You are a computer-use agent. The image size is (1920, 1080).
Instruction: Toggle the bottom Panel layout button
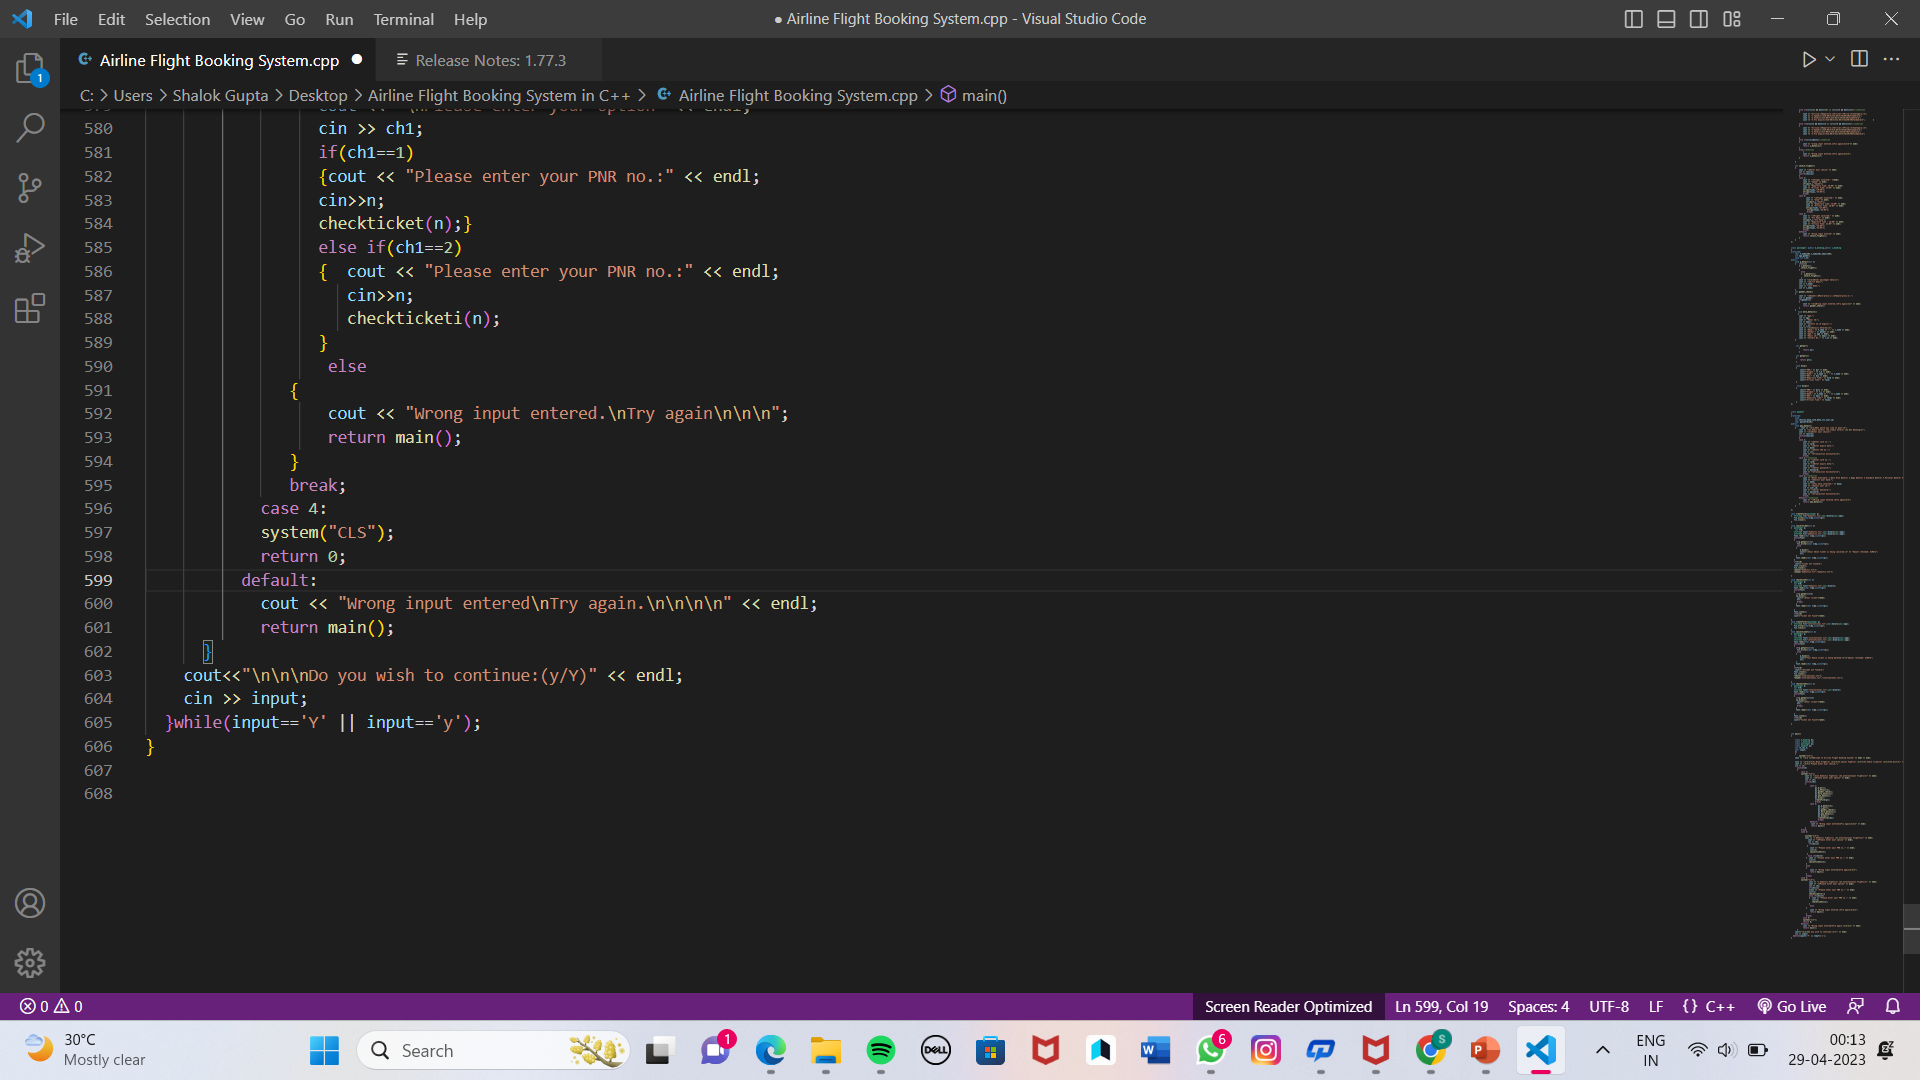(x=1666, y=19)
